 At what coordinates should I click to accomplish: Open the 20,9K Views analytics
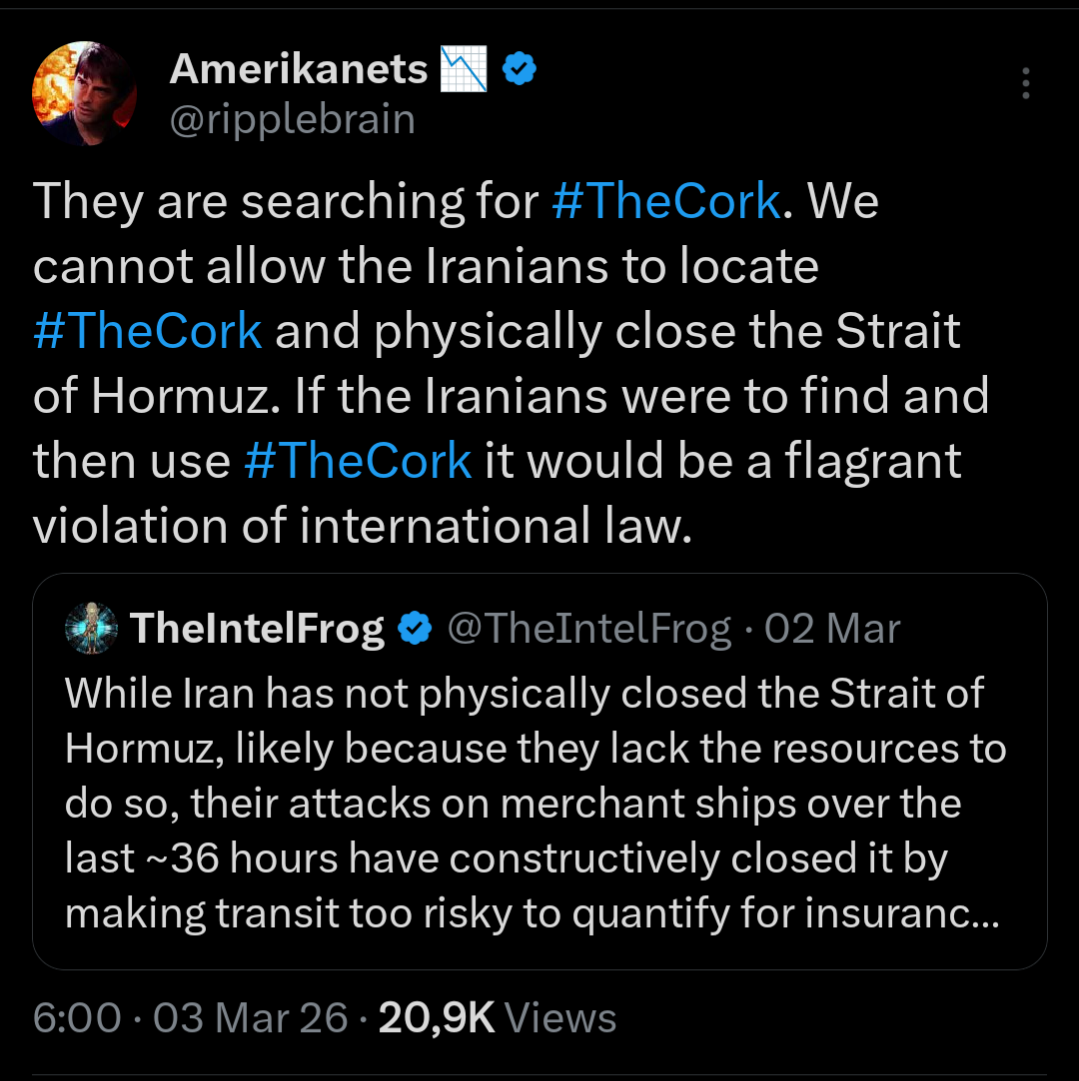(x=497, y=1018)
